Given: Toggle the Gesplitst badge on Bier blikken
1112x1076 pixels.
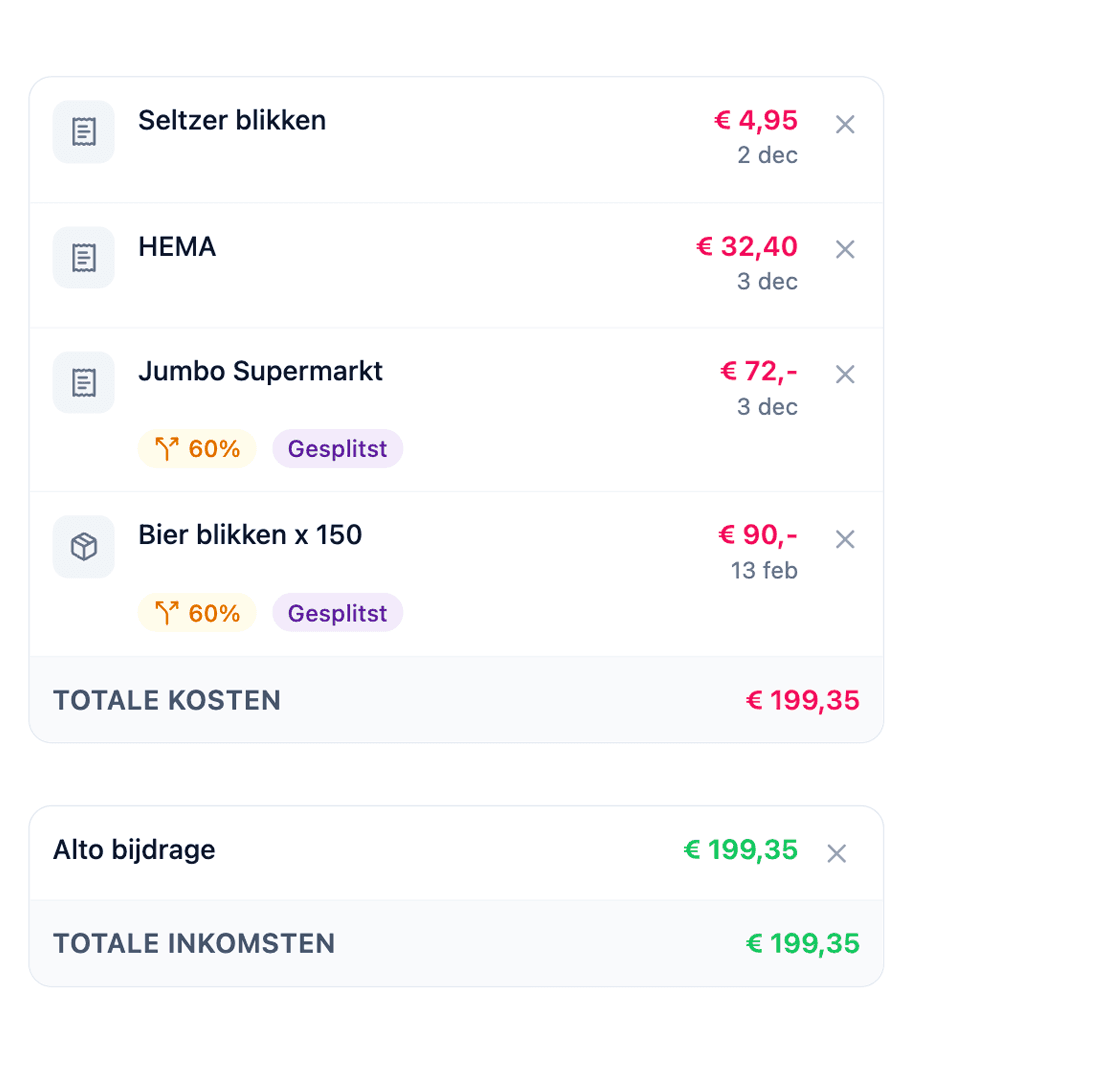Looking at the screenshot, I should pyautogui.click(x=337, y=612).
